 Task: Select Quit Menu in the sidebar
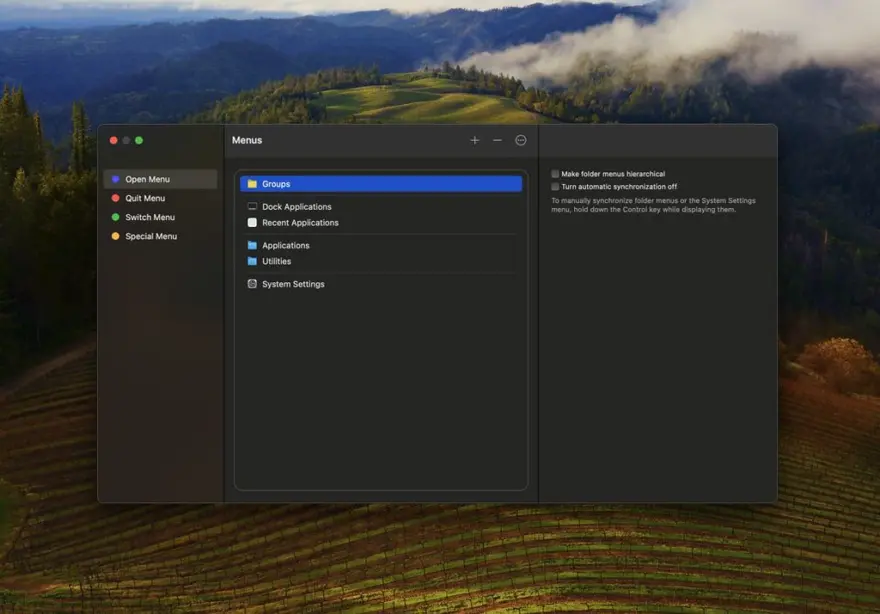[x=161, y=198]
